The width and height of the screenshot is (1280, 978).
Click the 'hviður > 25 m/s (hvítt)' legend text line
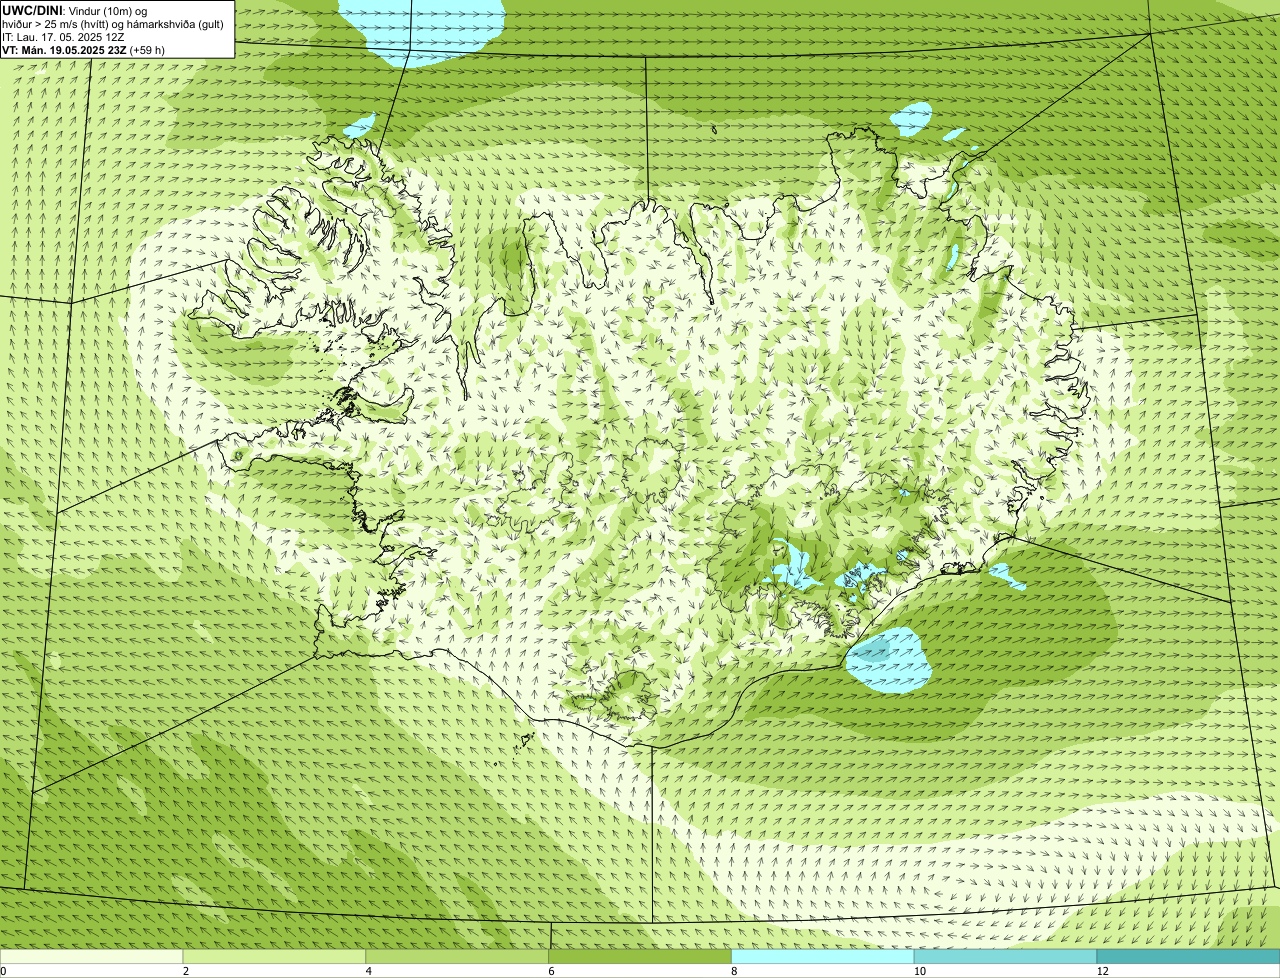113,23
